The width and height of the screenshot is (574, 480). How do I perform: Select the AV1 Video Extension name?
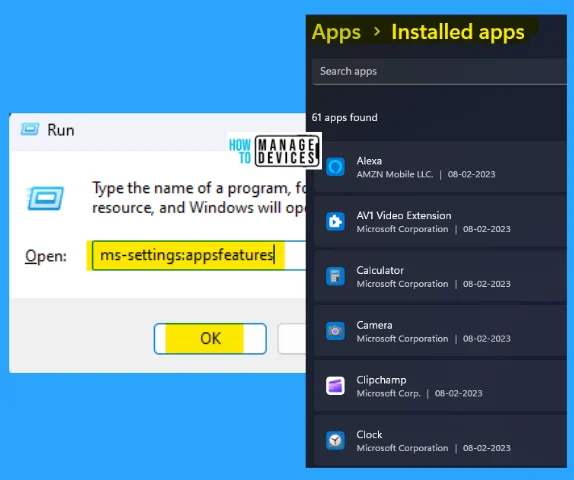point(404,215)
